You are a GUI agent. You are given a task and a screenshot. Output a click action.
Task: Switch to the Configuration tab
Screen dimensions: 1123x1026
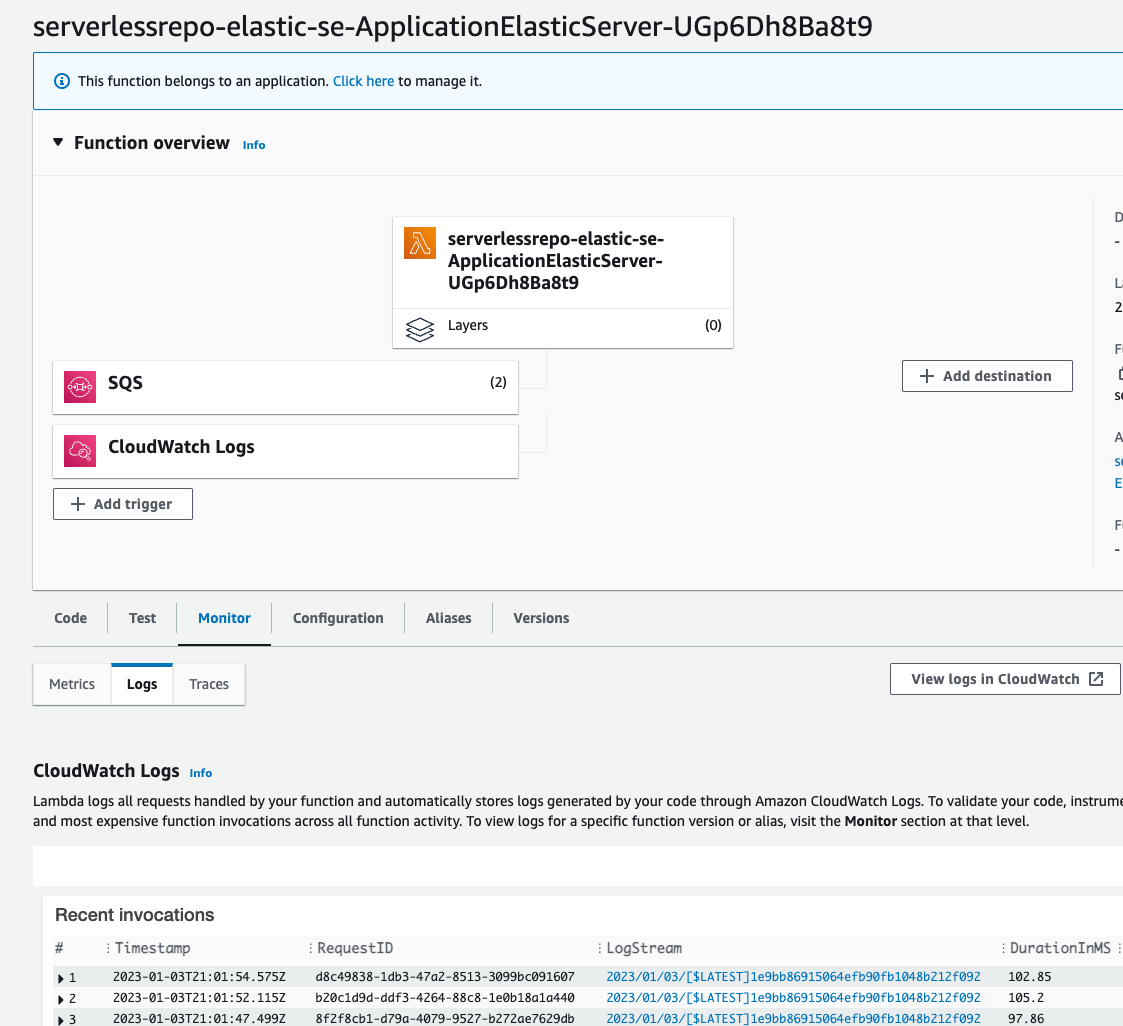click(x=338, y=618)
